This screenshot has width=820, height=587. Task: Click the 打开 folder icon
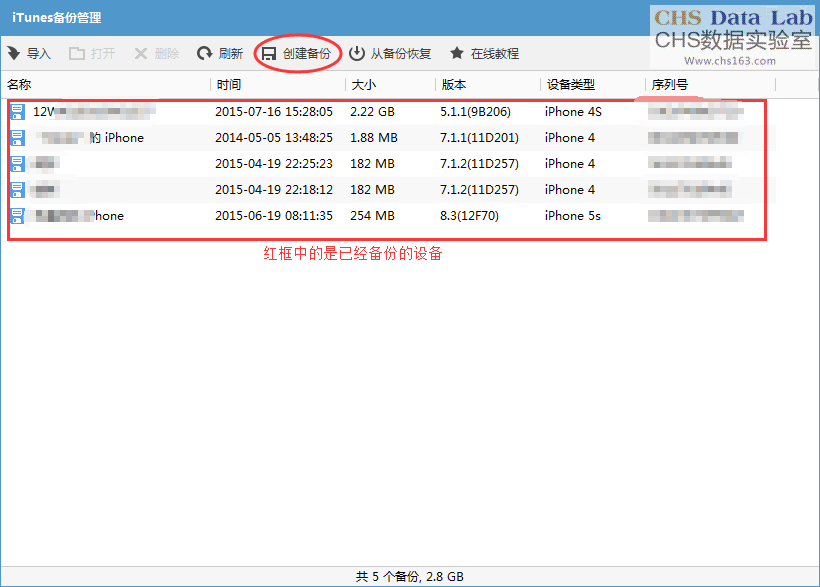tap(77, 53)
